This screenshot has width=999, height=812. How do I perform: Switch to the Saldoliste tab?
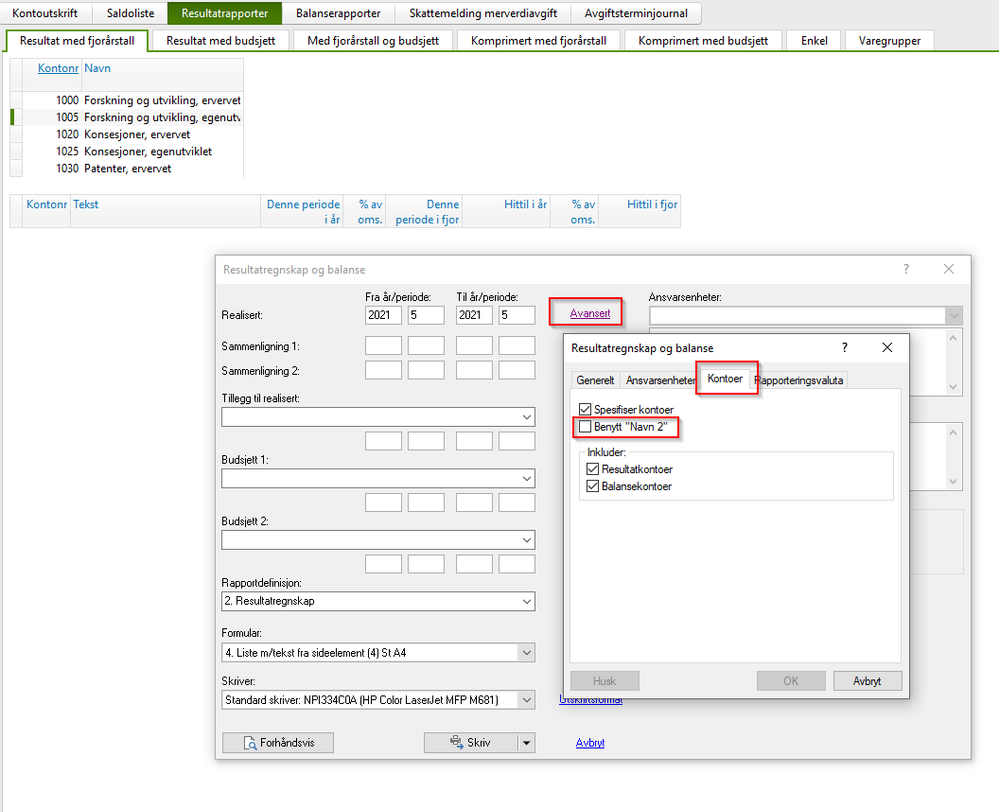coord(130,13)
